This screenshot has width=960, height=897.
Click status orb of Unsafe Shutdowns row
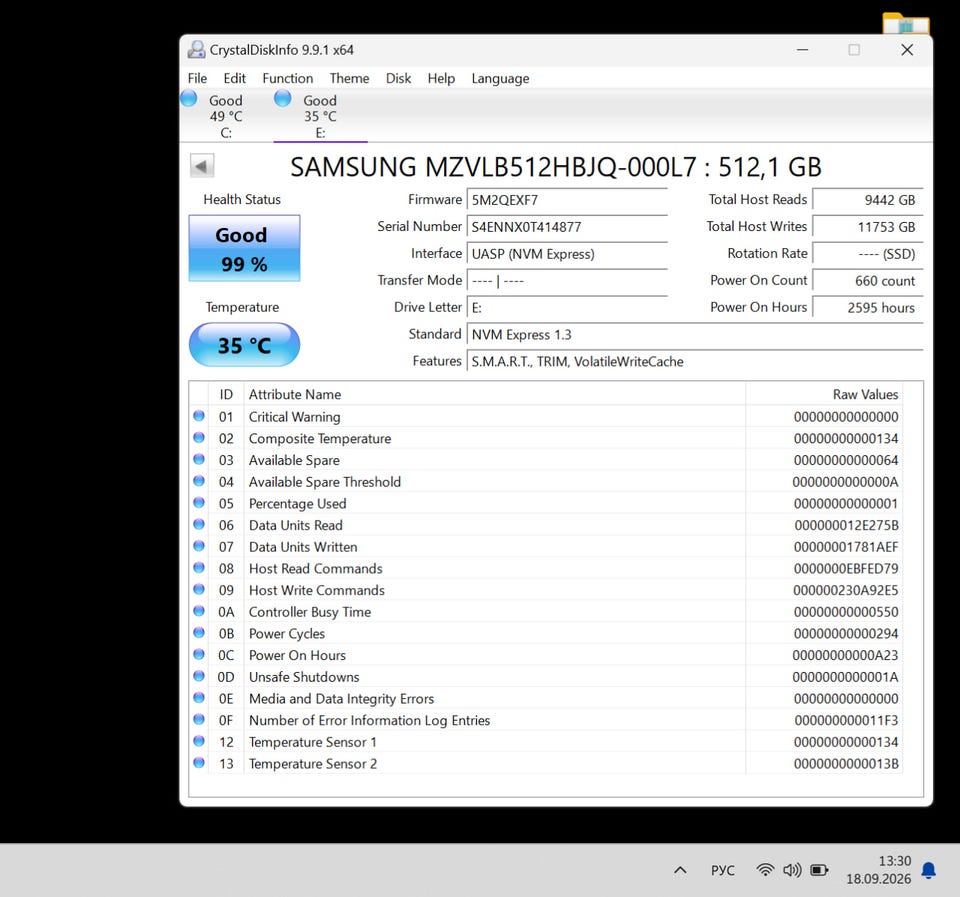pyautogui.click(x=199, y=676)
